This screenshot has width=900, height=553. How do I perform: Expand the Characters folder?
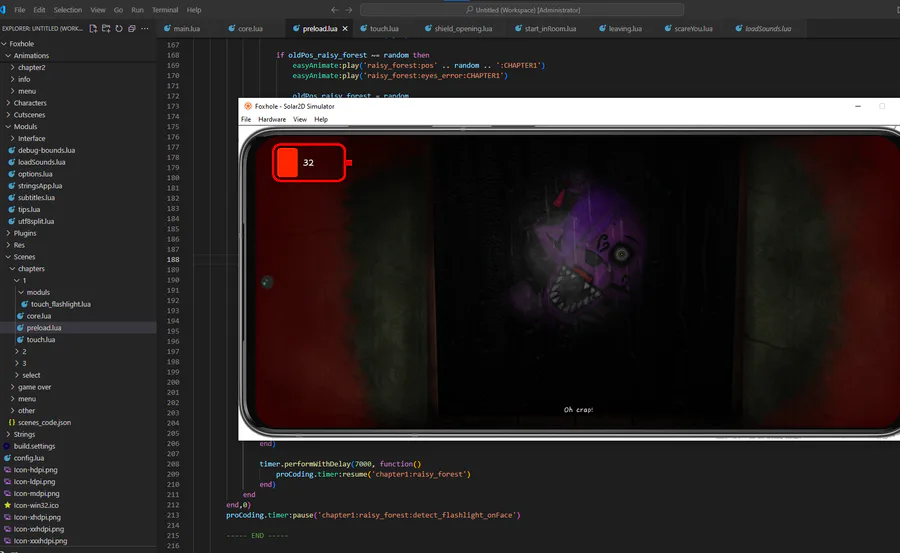pyautogui.click(x=30, y=103)
